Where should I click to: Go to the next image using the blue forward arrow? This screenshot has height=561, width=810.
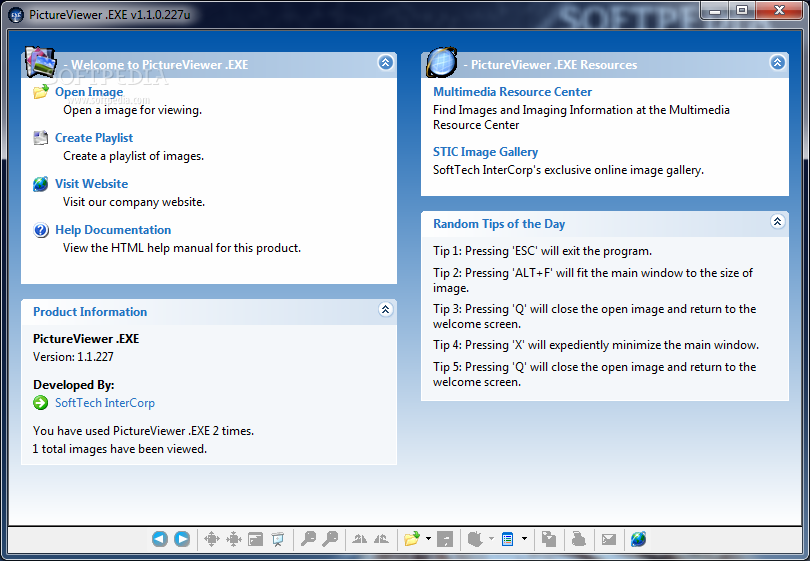click(x=182, y=539)
